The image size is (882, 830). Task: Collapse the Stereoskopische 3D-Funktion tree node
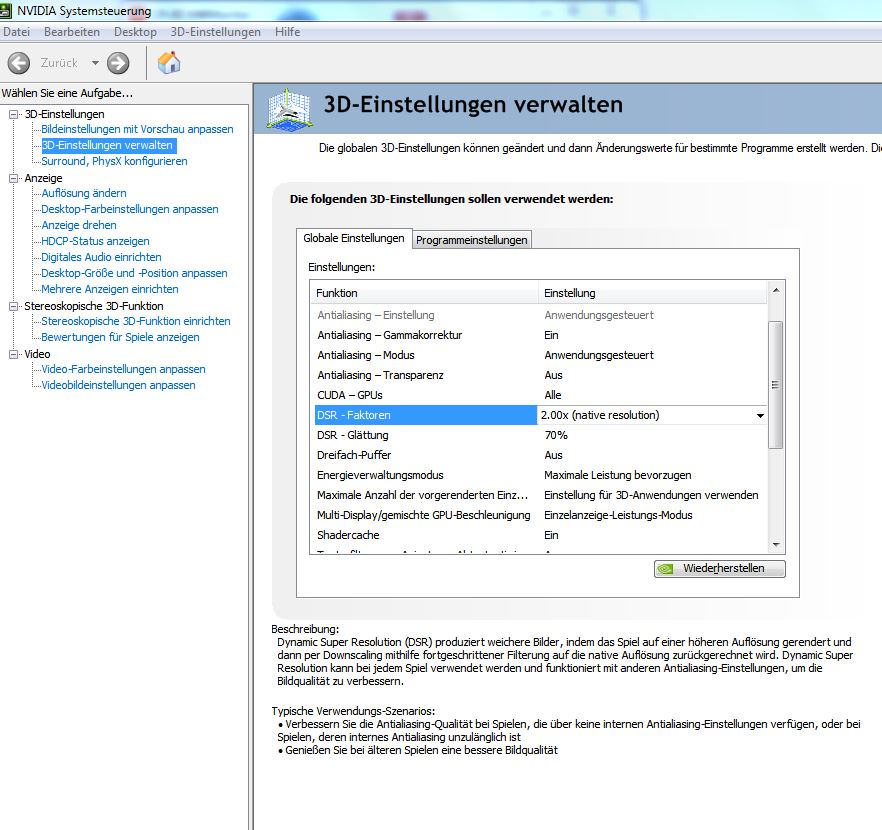[14, 306]
